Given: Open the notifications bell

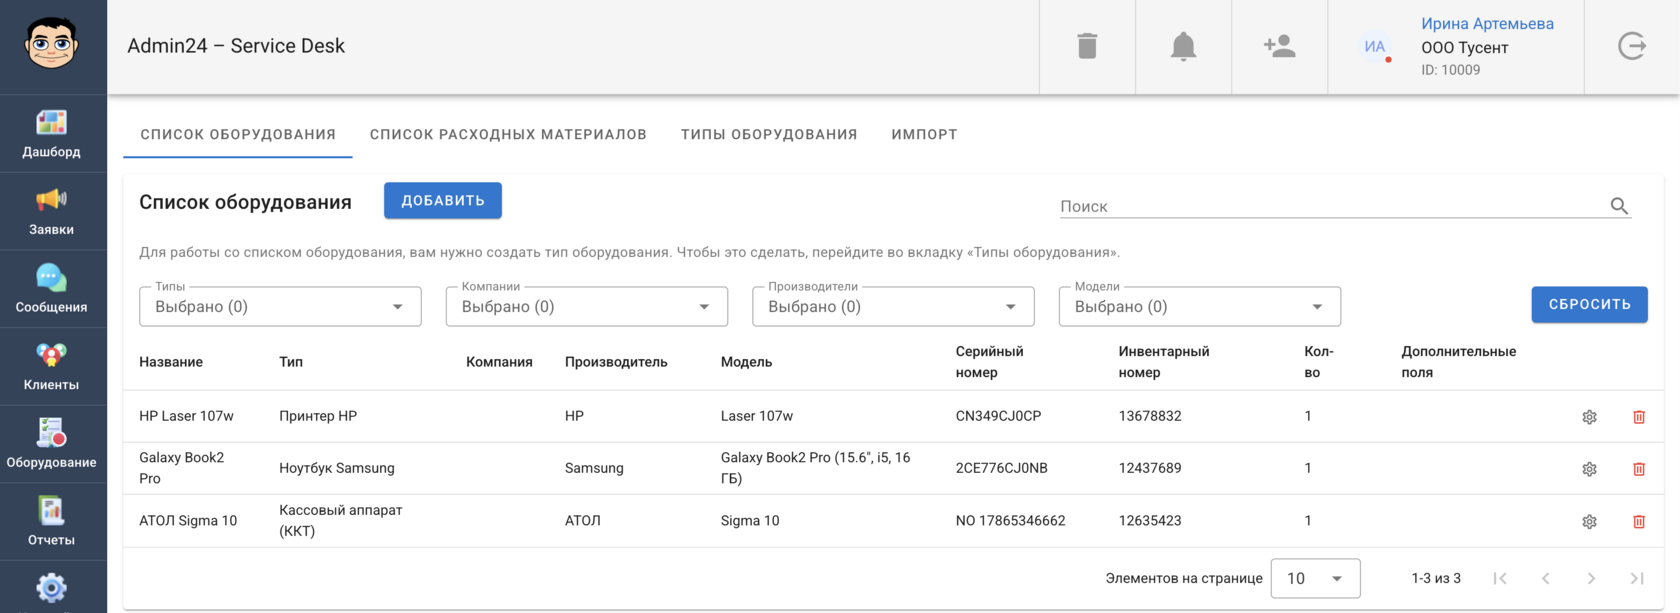Looking at the screenshot, I should tap(1183, 46).
